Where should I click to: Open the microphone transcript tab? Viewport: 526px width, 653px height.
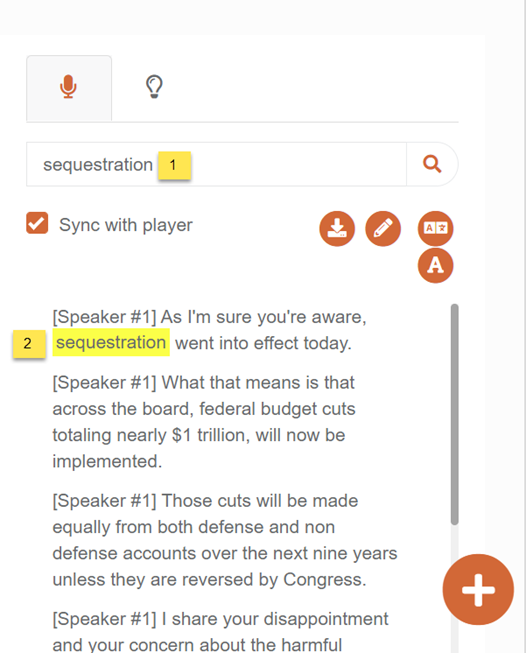click(x=69, y=88)
